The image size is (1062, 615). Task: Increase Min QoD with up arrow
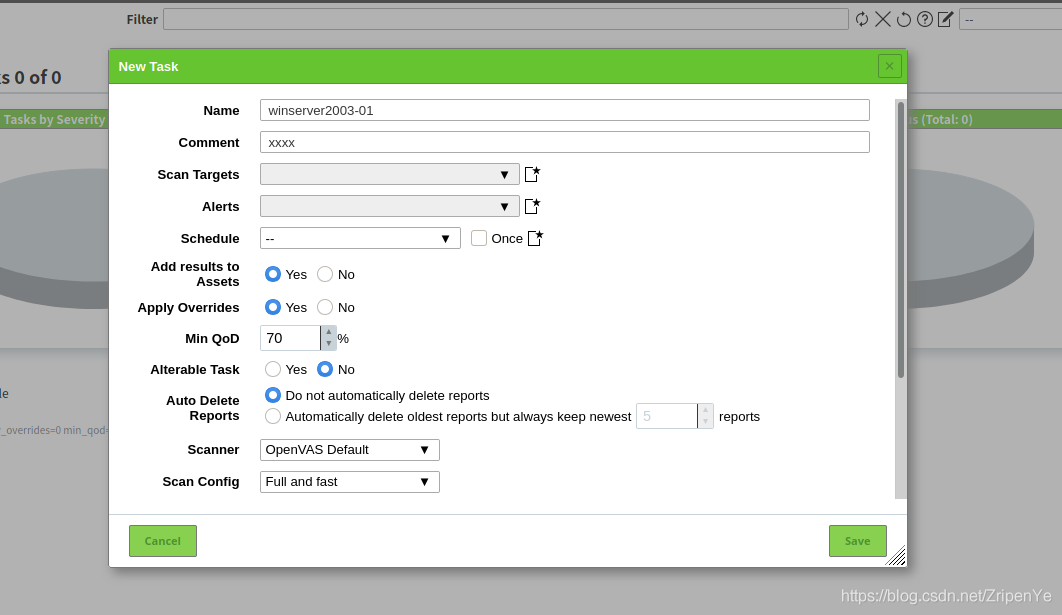point(328,332)
